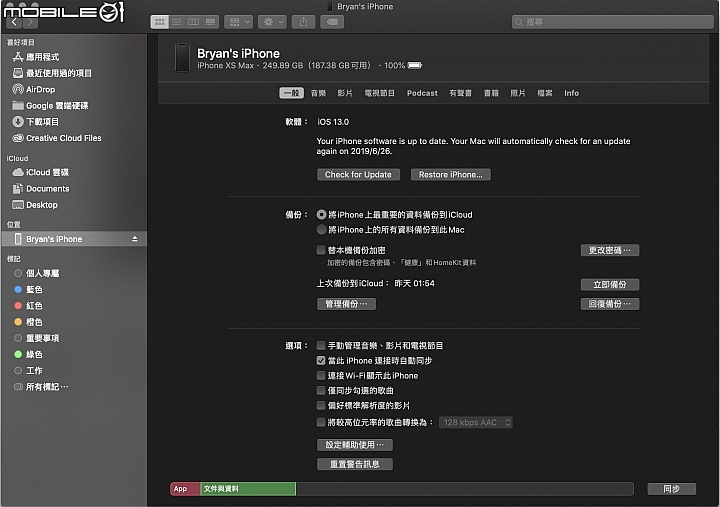This screenshot has height=507, width=720.
Task: Click Check for Update button
Action: click(x=358, y=175)
